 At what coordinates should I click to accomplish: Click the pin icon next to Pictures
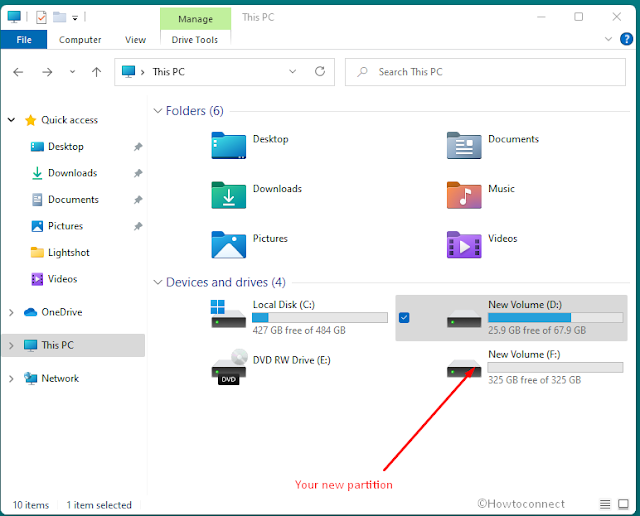click(138, 226)
